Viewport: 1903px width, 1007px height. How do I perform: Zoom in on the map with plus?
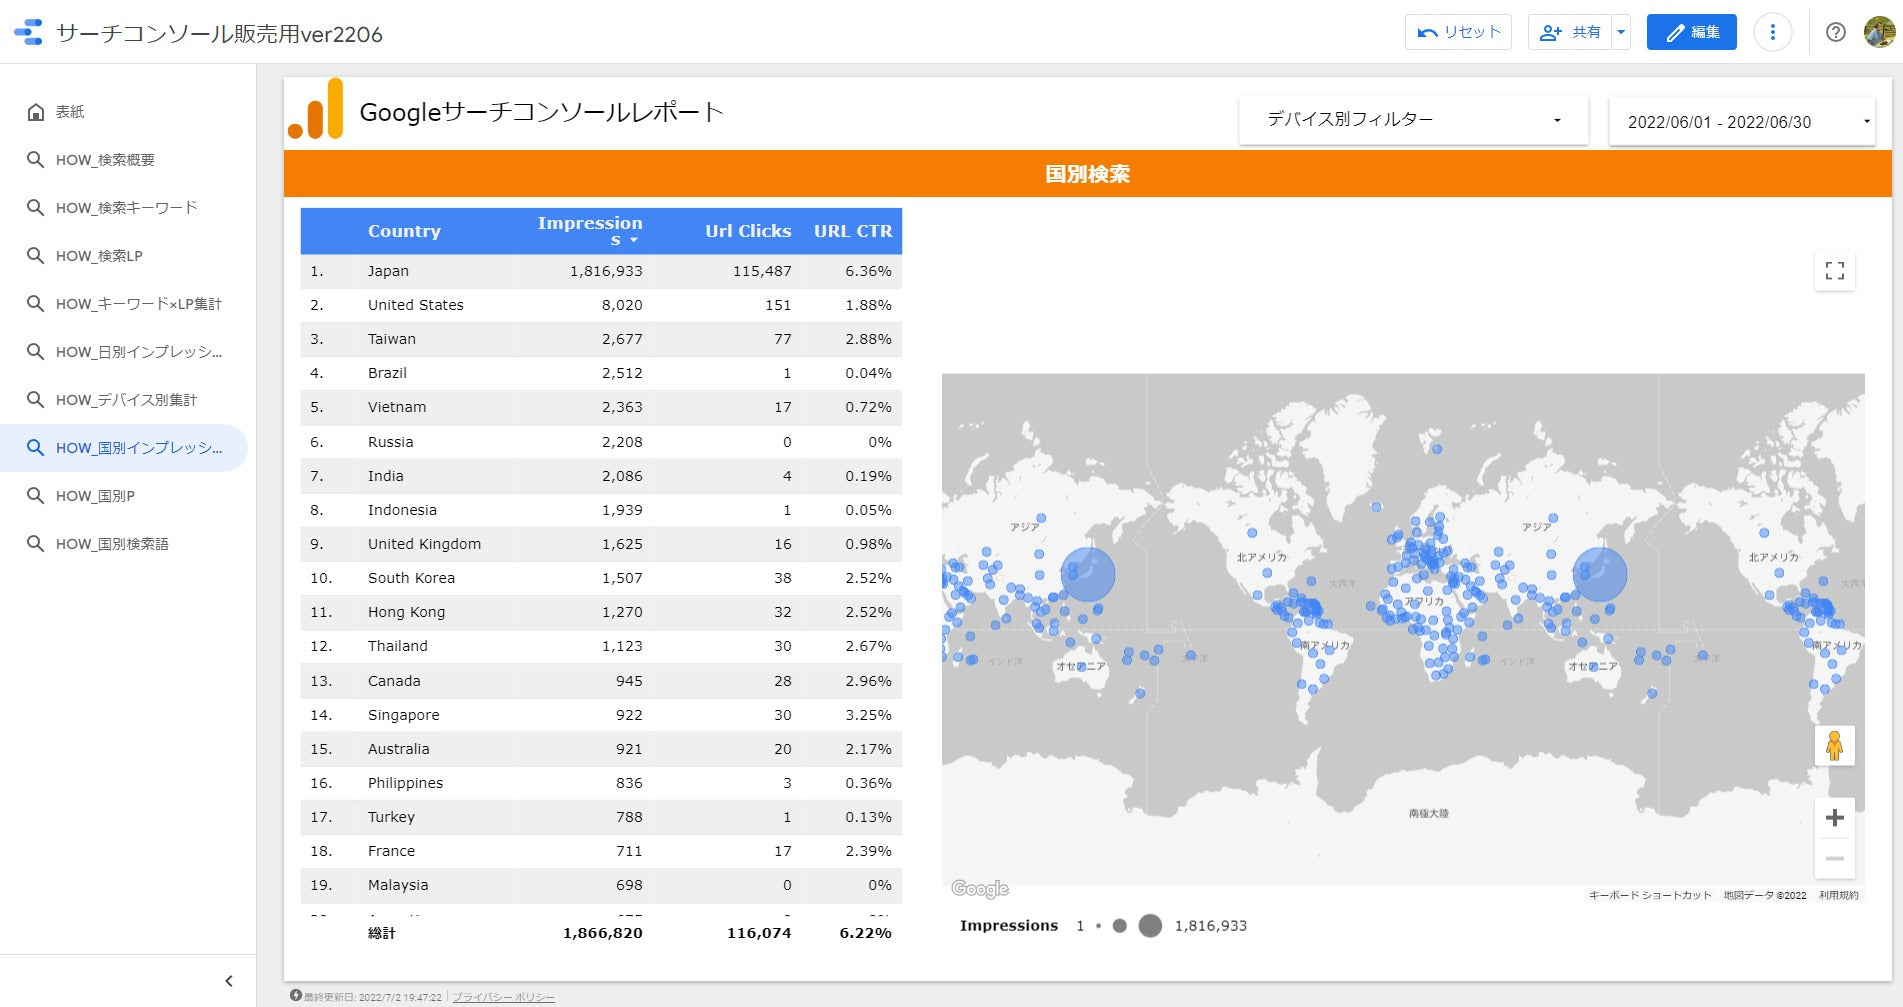click(1834, 818)
